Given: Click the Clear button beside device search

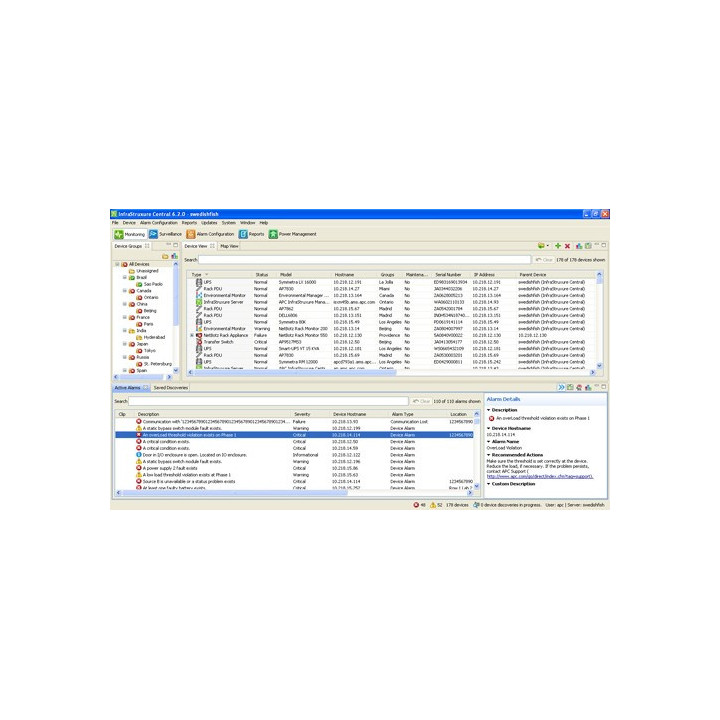Looking at the screenshot, I should click(544, 260).
